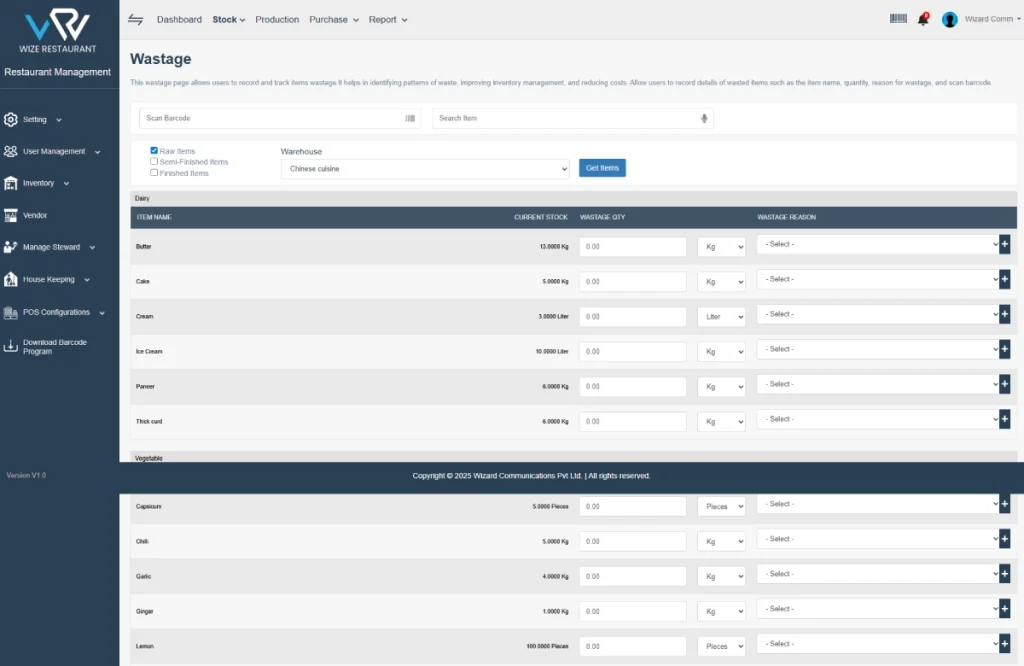This screenshot has height=666, width=1024.
Task: Enable the Semi-Finished Items checkbox
Action: [154, 162]
